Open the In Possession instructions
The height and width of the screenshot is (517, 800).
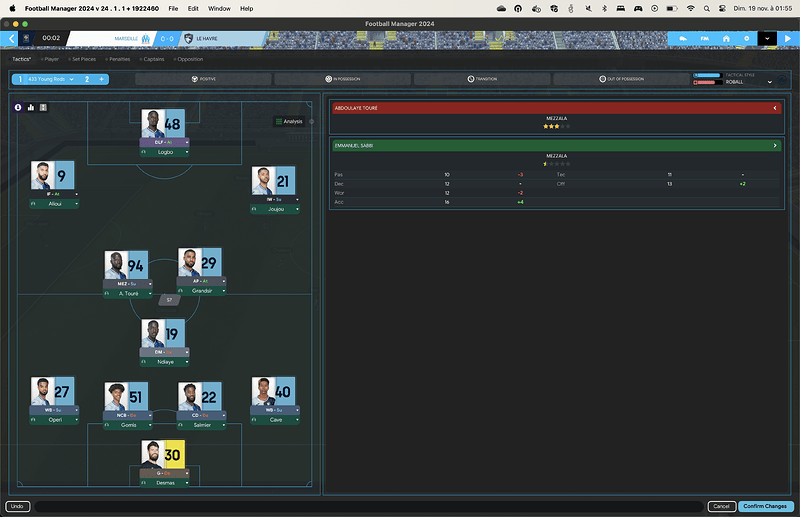[342, 79]
